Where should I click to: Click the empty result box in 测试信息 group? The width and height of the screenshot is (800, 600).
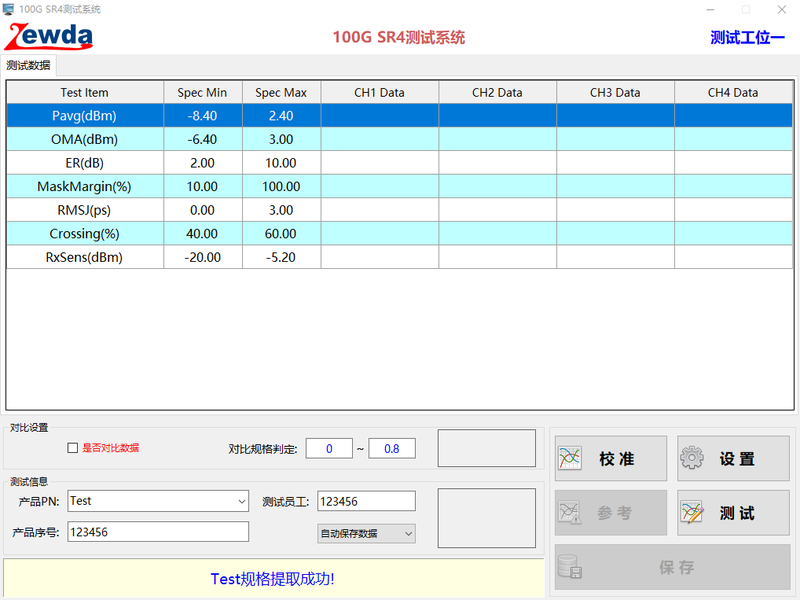487,518
